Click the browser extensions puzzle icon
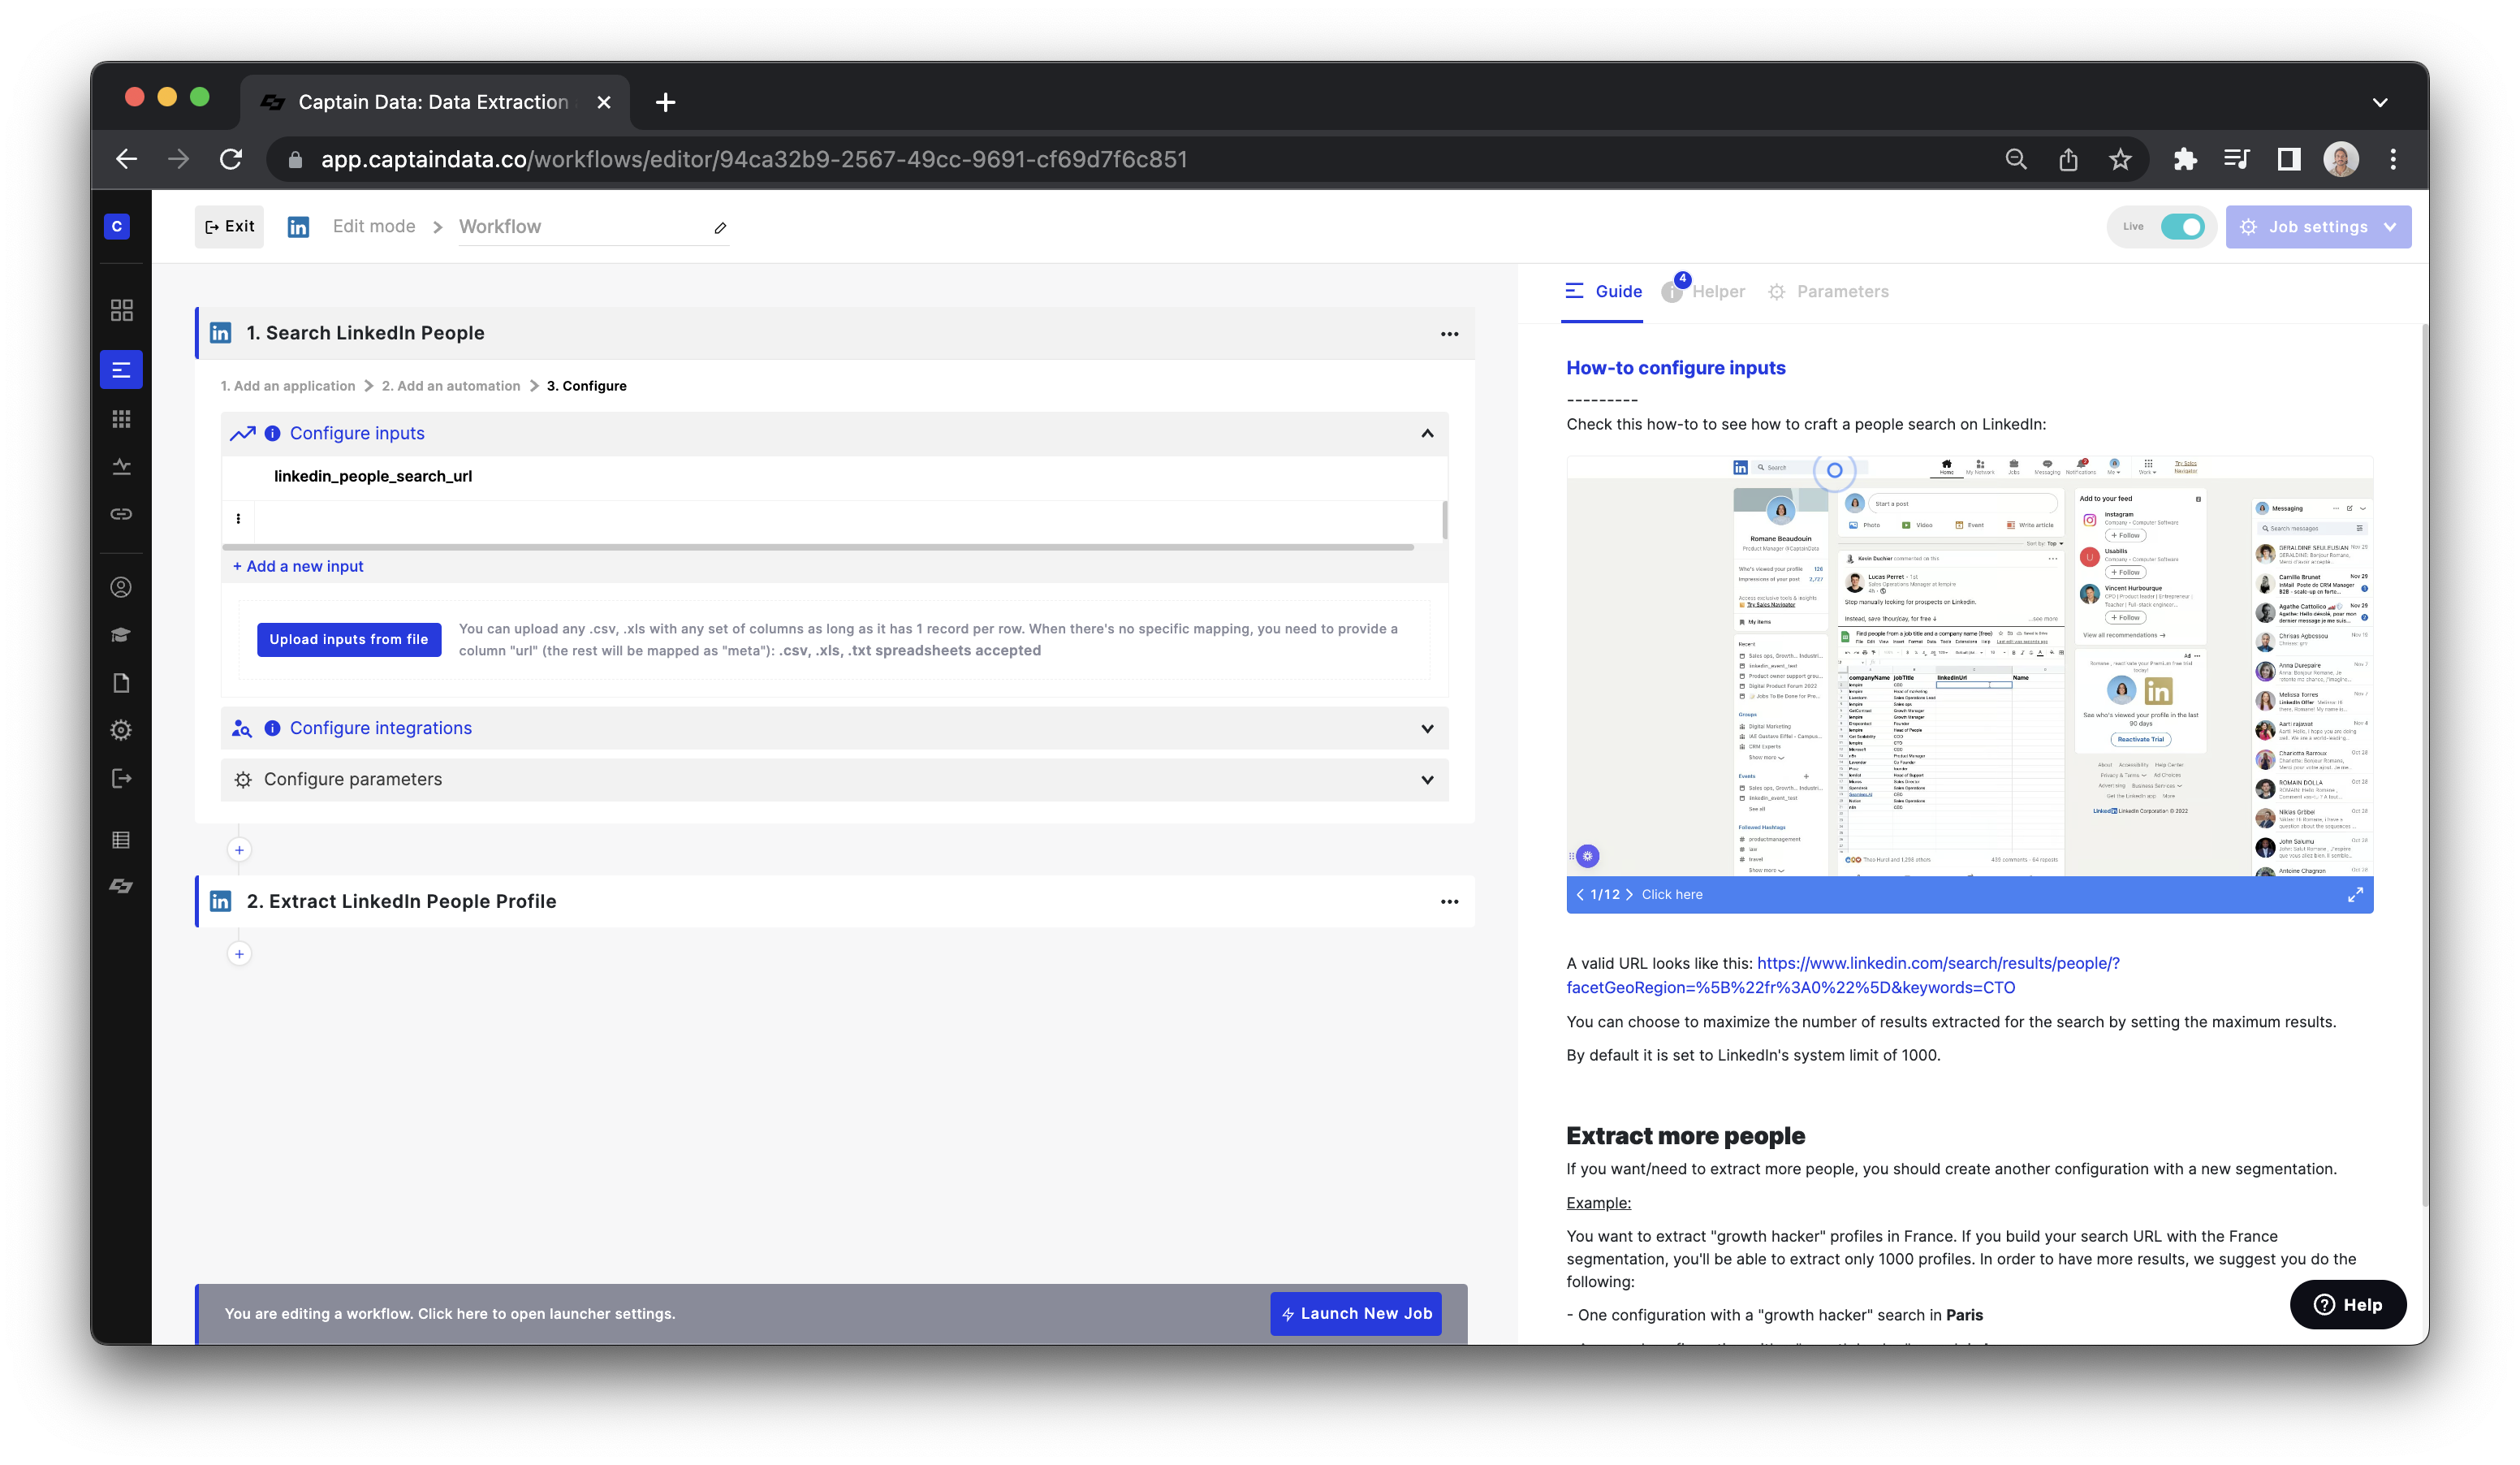Viewport: 2520px width, 1465px height. pos(2184,159)
